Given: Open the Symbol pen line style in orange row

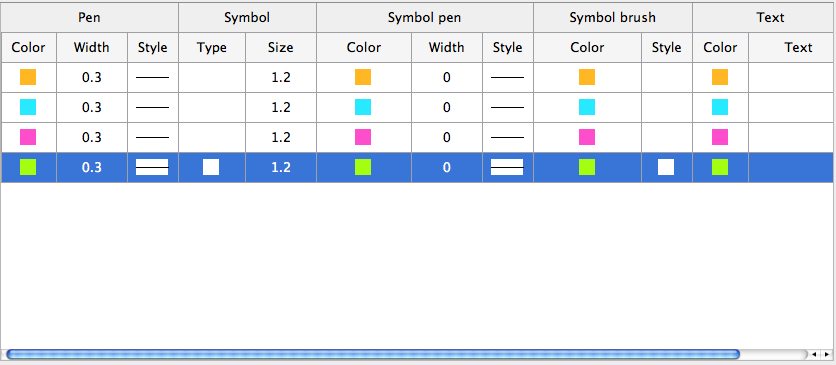Looking at the screenshot, I should (507, 77).
